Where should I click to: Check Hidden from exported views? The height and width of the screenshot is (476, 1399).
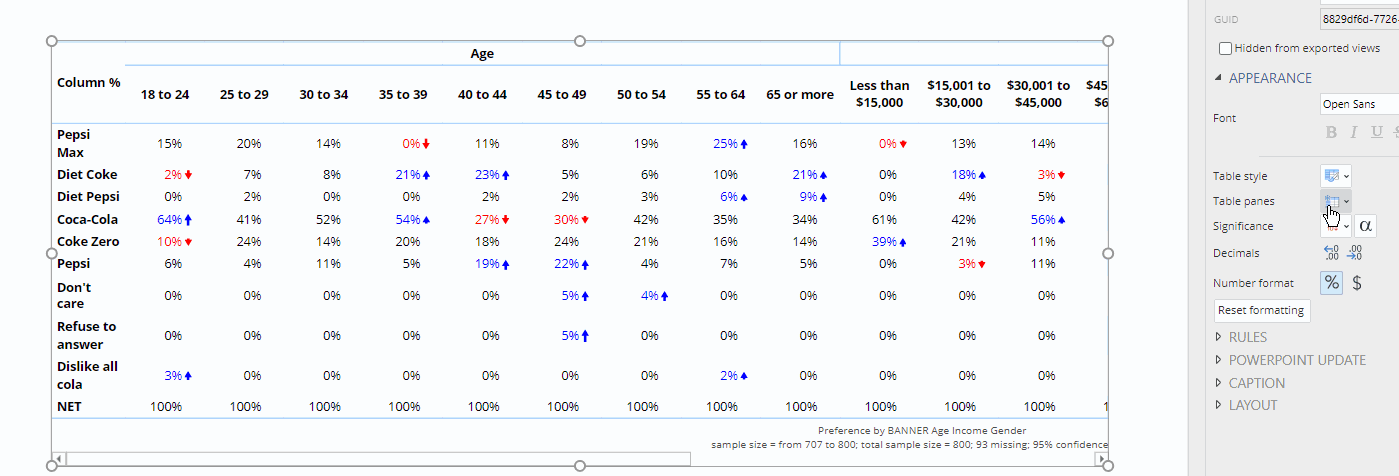click(1226, 48)
